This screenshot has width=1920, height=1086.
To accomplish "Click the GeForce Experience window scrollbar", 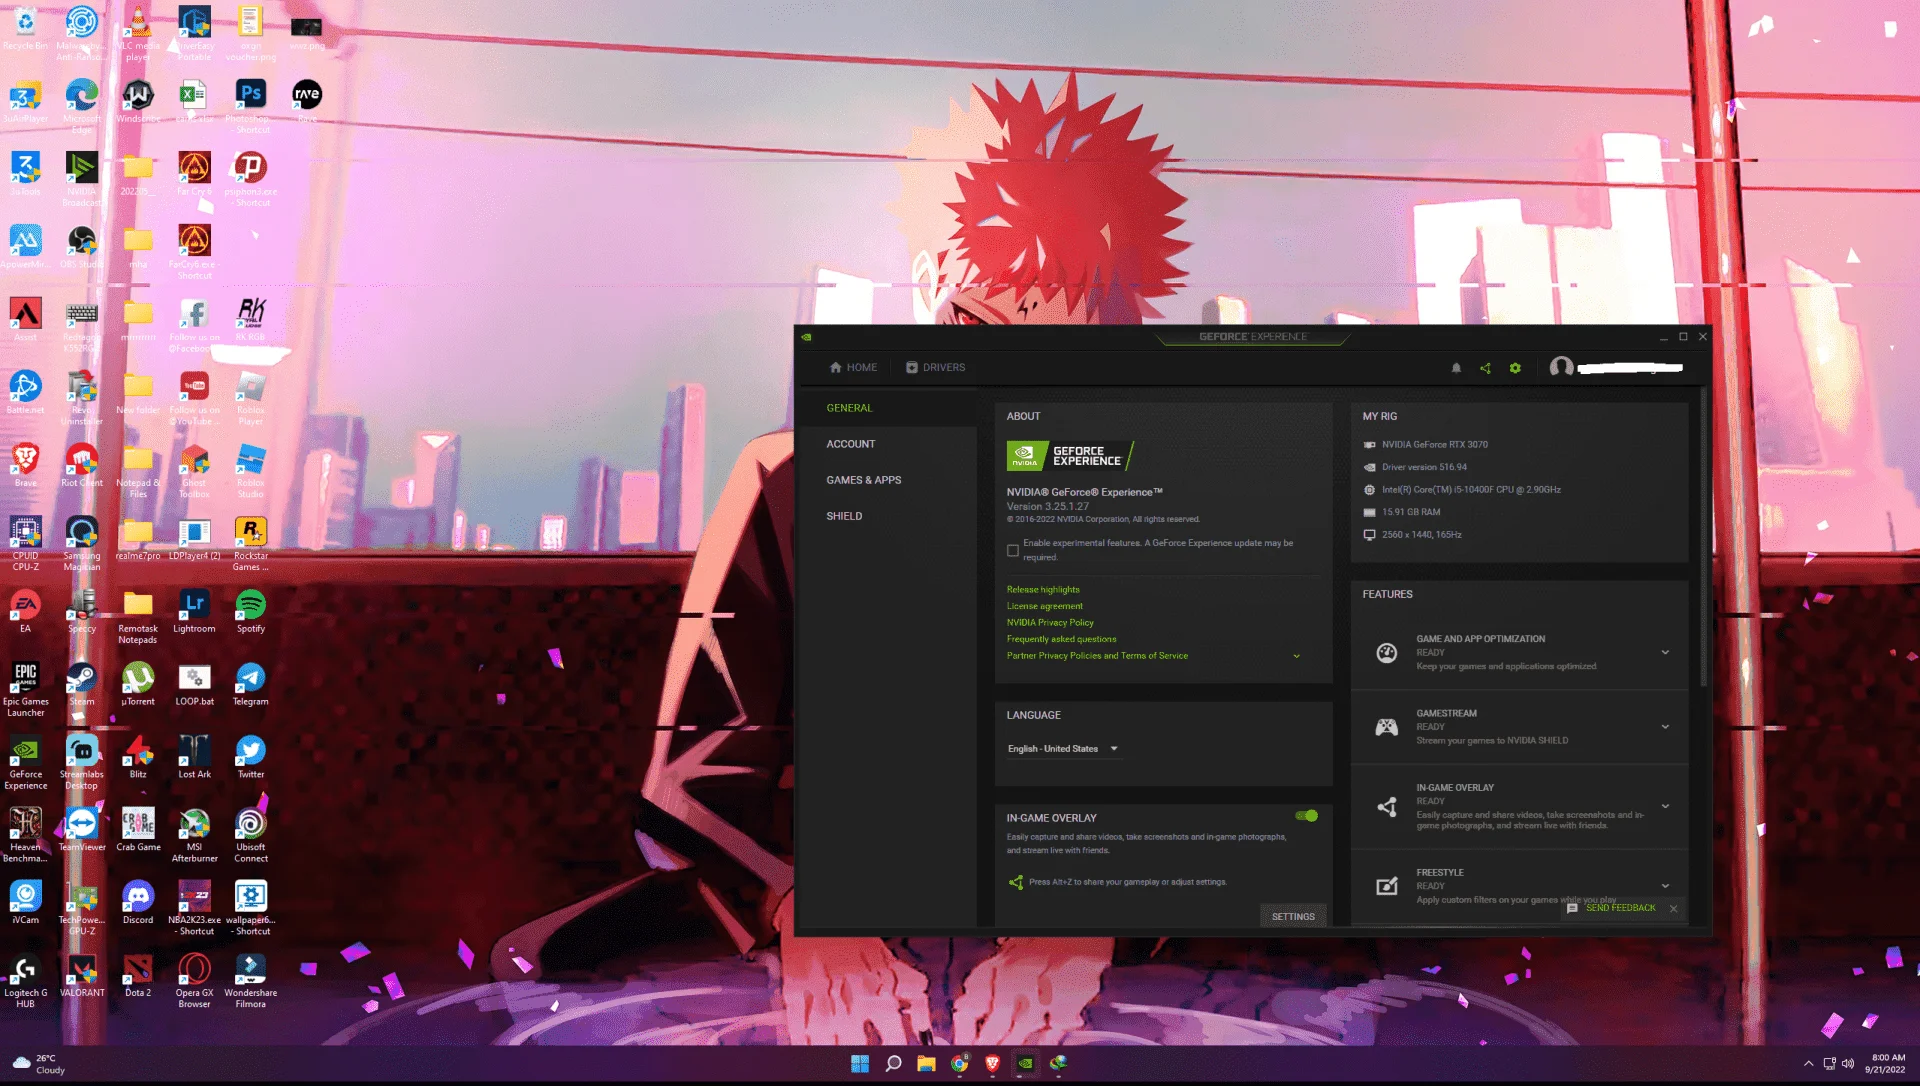I will coord(1704,540).
